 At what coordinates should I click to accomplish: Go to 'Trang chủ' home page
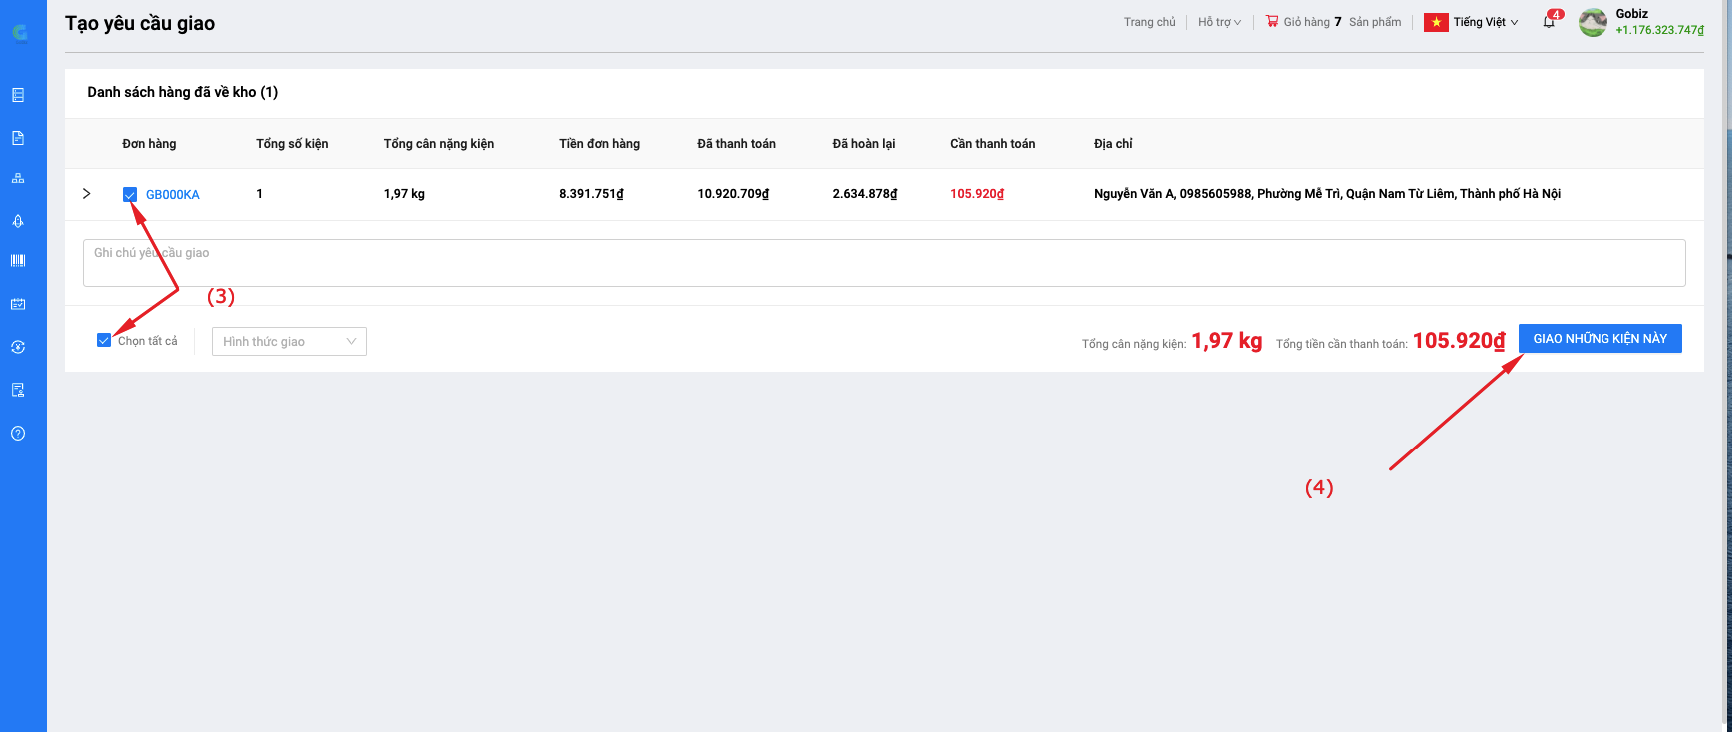pos(1149,22)
